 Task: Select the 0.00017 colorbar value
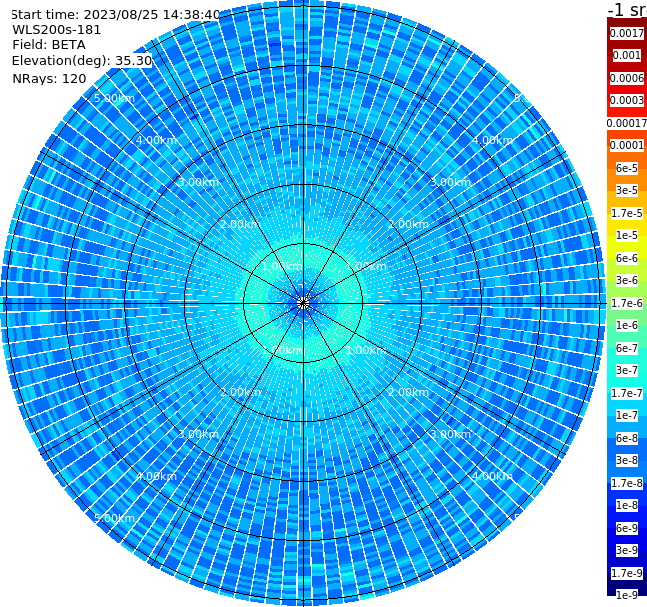[627, 123]
